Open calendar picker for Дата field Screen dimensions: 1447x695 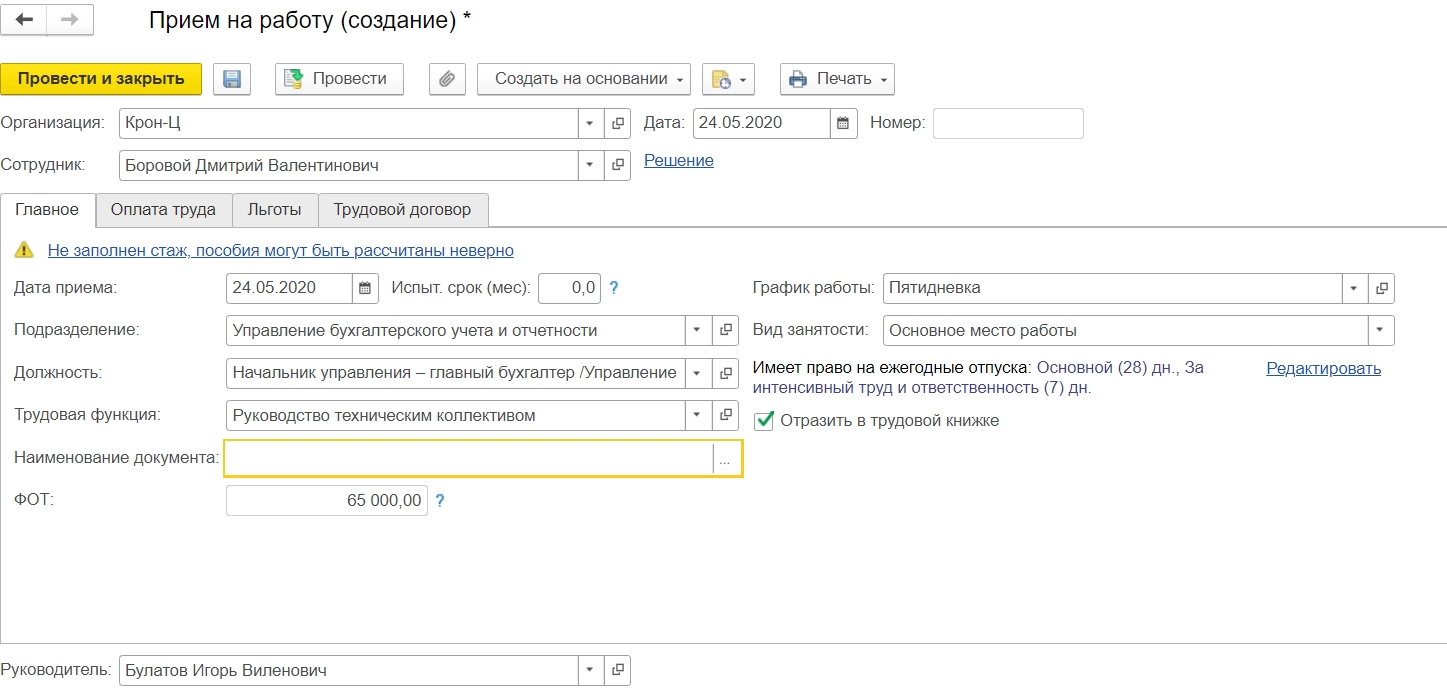[x=843, y=123]
